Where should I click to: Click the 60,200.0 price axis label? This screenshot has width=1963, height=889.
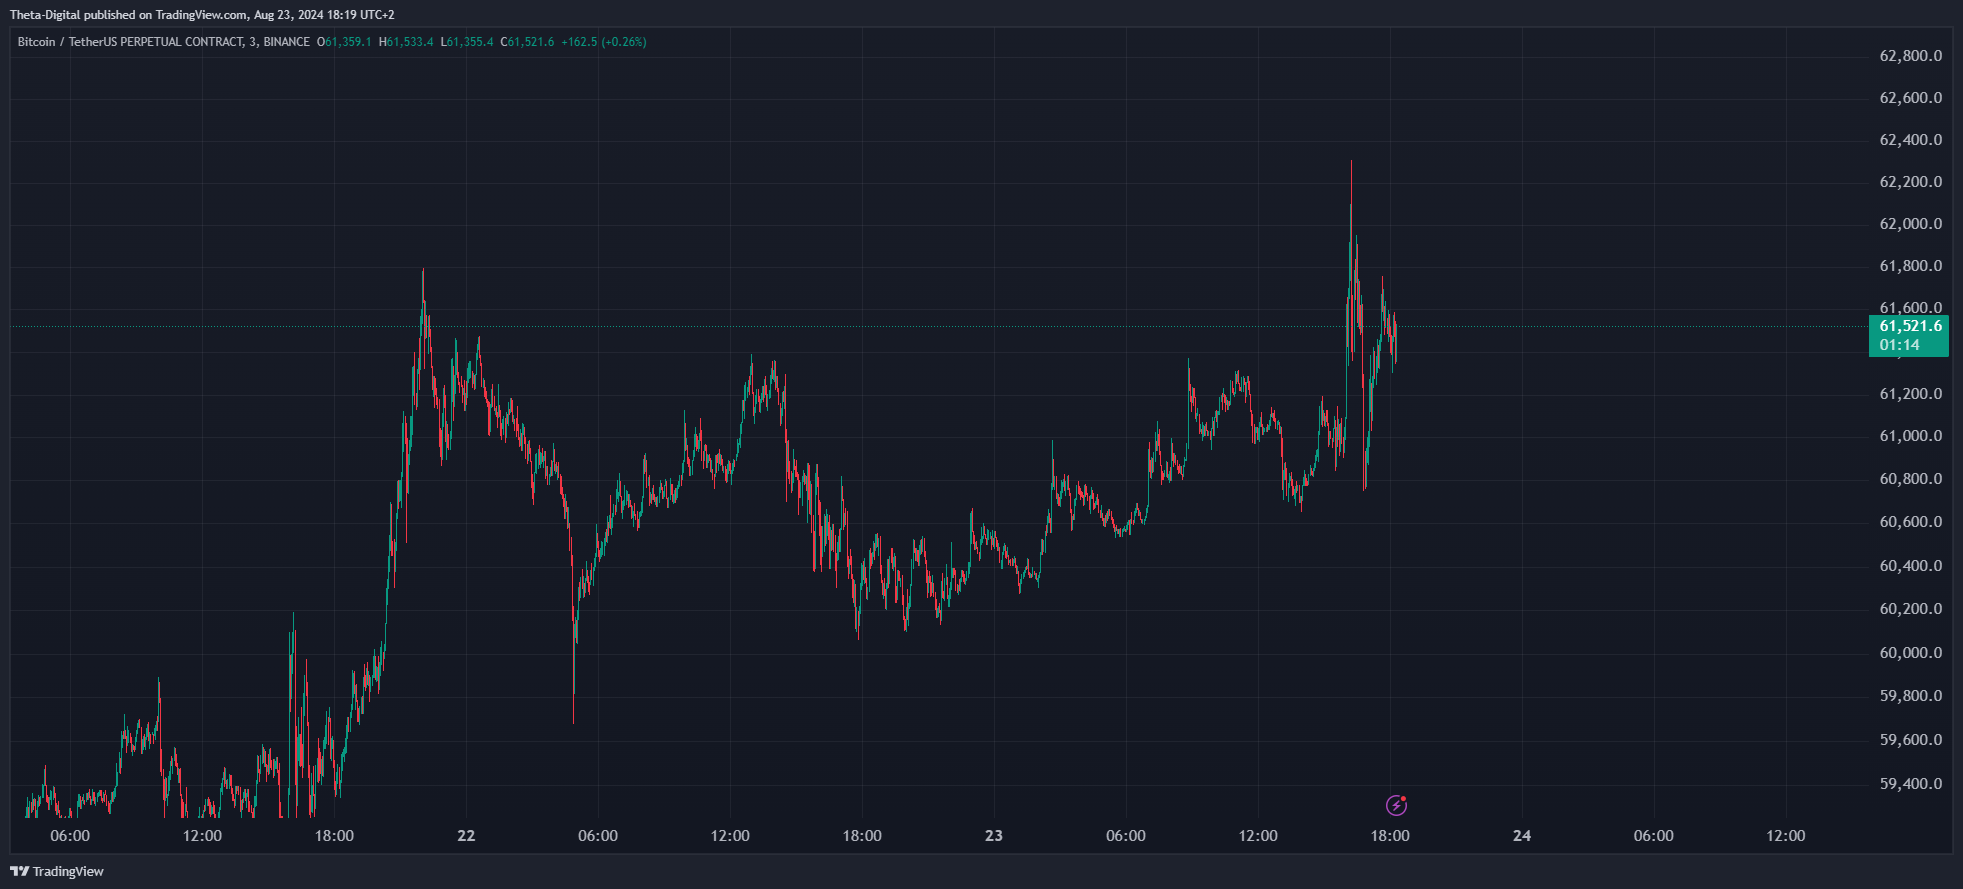tap(1911, 609)
